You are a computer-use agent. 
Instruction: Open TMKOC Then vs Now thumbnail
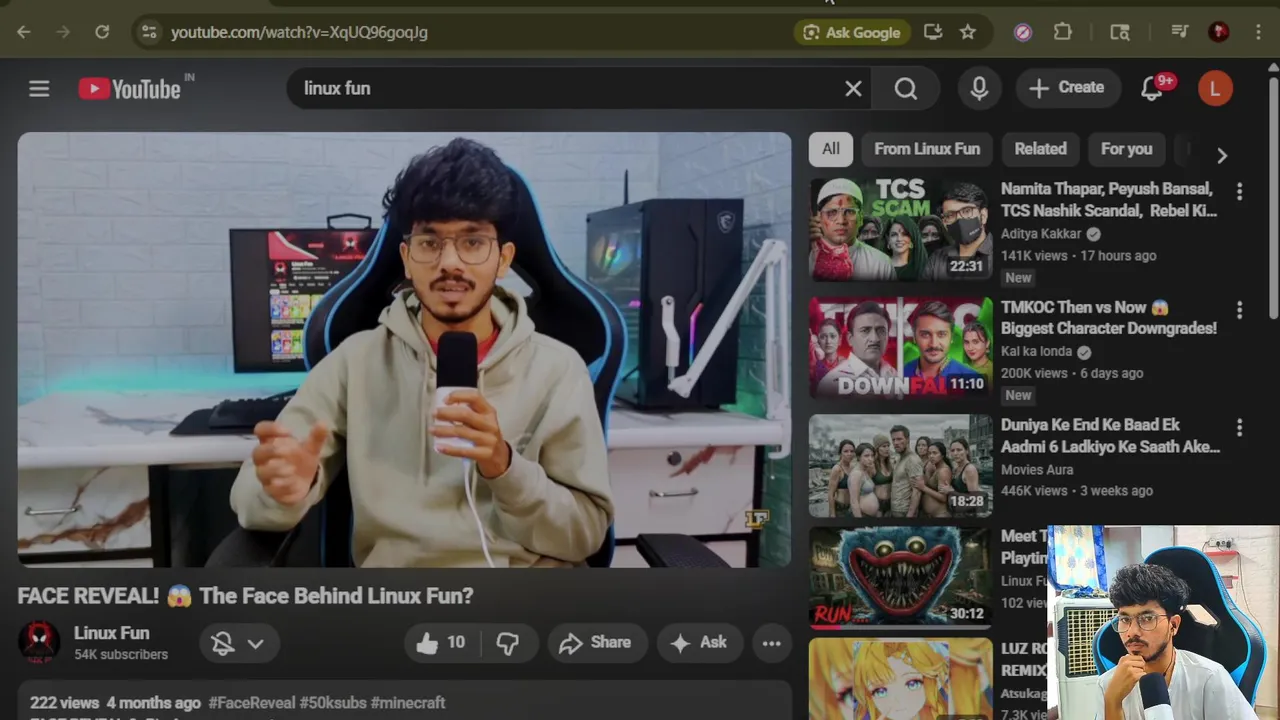(x=901, y=348)
